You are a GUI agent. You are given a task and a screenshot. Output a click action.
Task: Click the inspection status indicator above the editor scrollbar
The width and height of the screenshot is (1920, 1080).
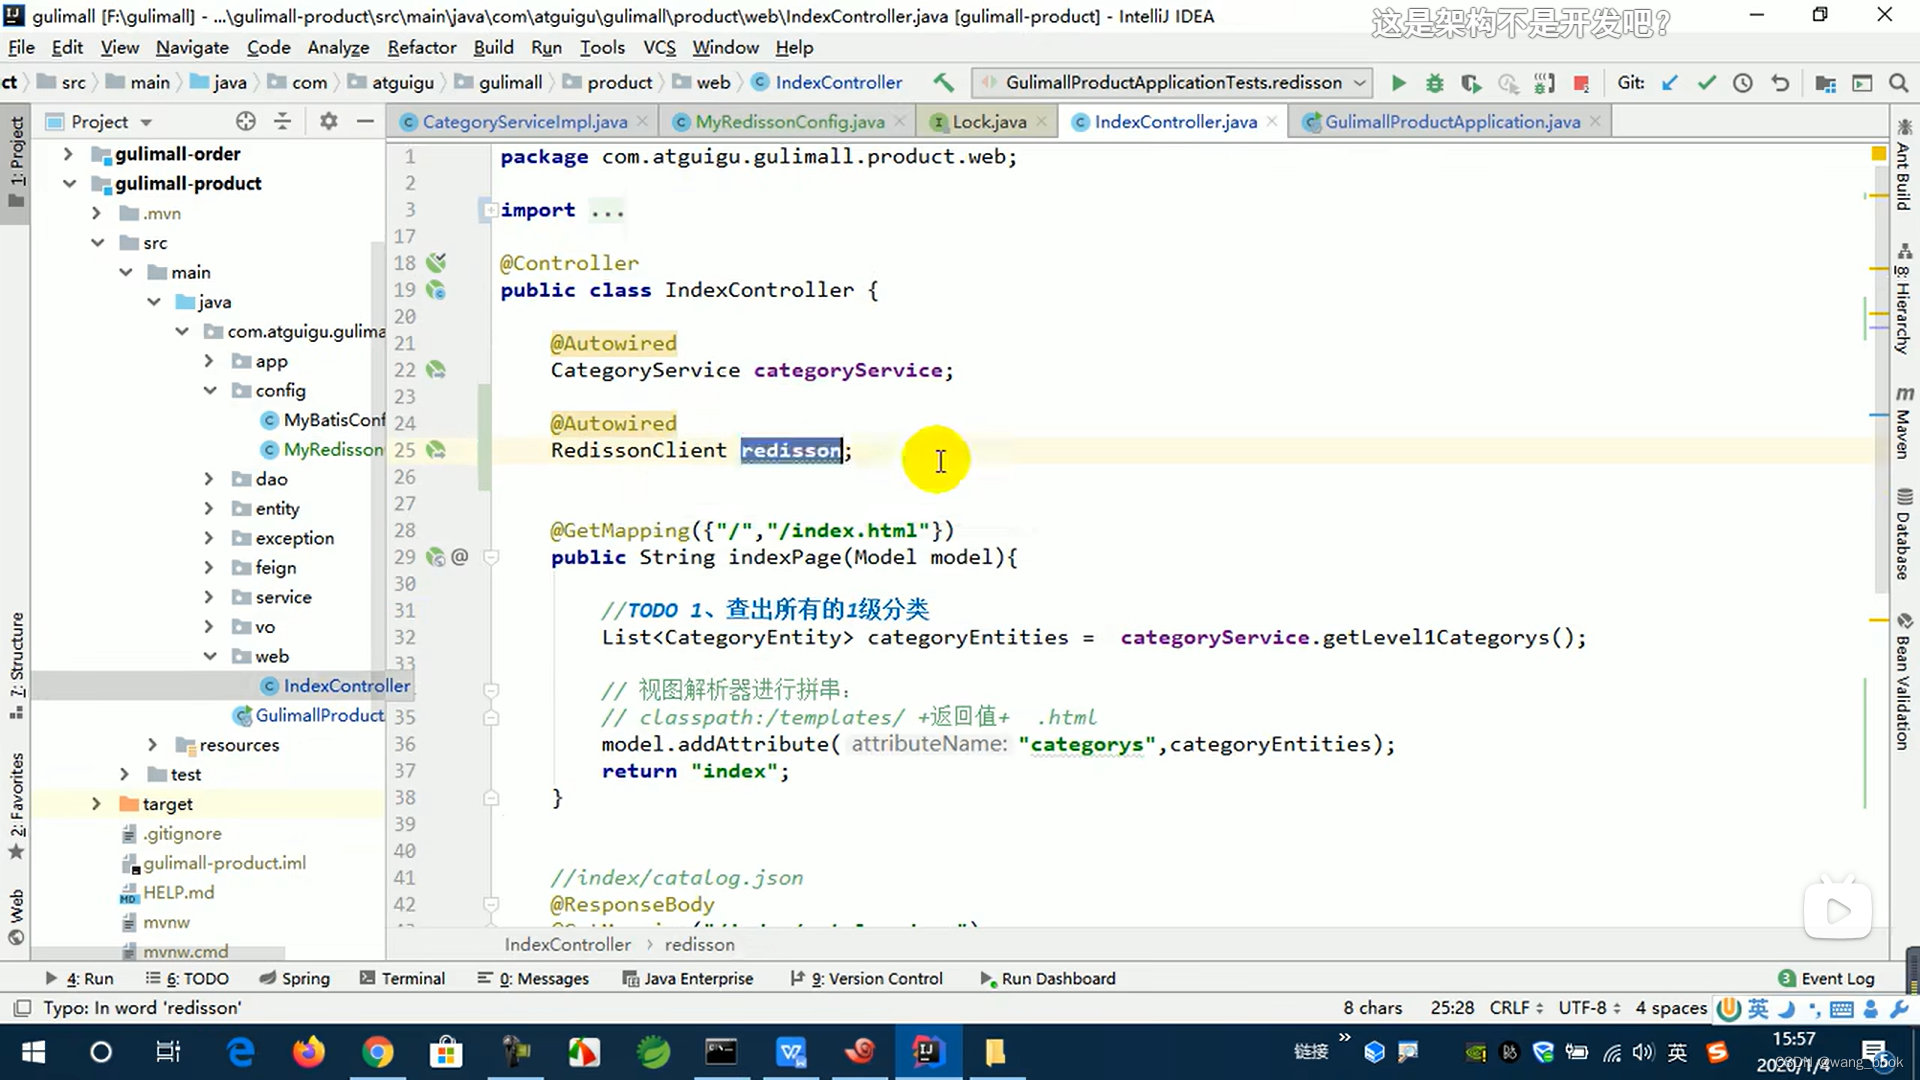pos(1878,154)
